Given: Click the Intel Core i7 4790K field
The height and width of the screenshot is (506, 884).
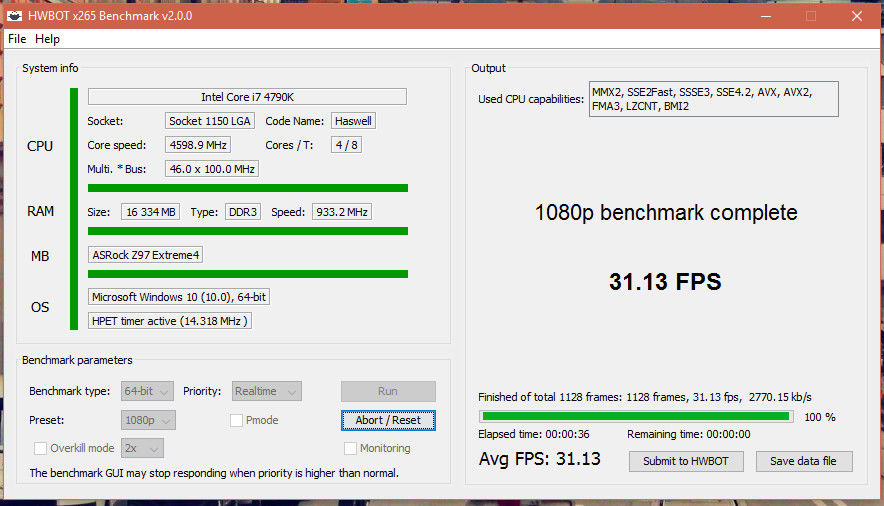Looking at the screenshot, I should (x=247, y=96).
